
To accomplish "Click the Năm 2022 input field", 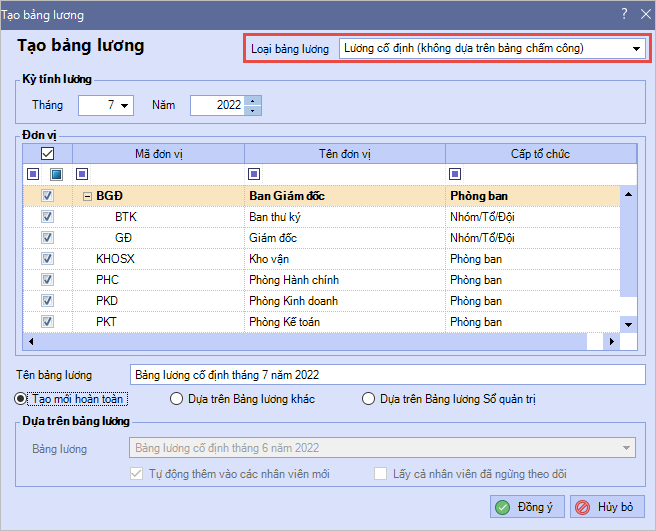I will tap(218, 105).
